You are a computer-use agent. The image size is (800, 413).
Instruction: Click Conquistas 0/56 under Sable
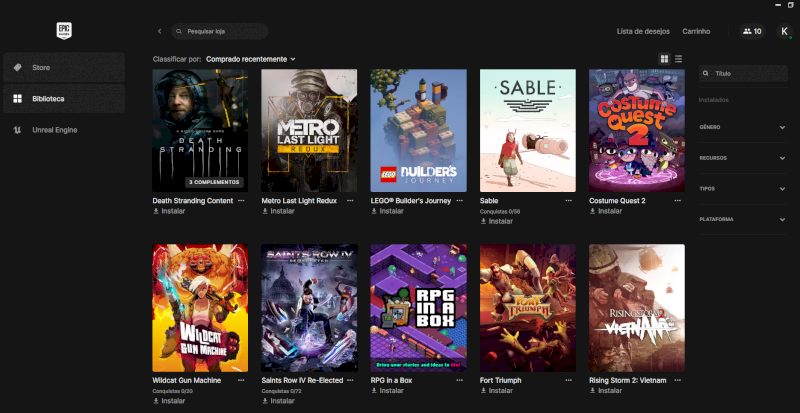point(500,211)
